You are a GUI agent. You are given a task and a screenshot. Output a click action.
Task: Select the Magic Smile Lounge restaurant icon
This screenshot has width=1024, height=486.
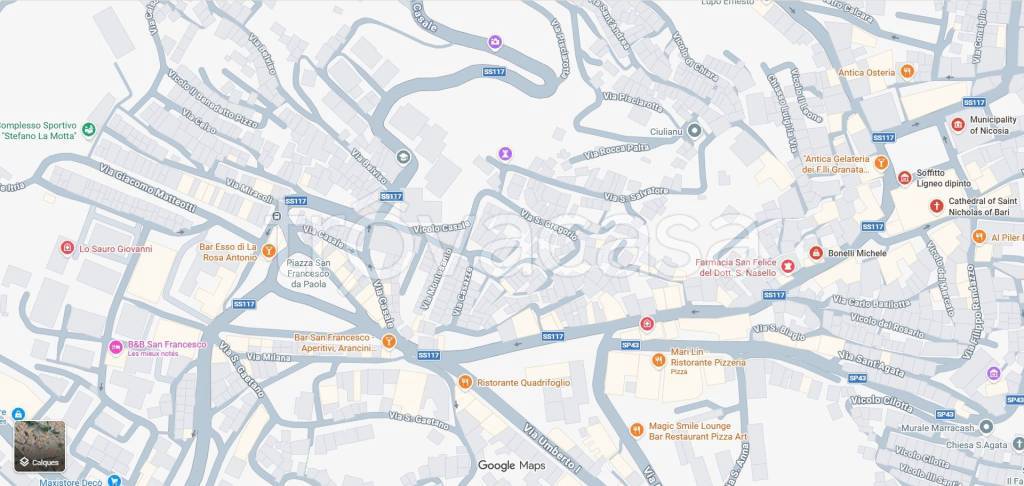(x=637, y=430)
